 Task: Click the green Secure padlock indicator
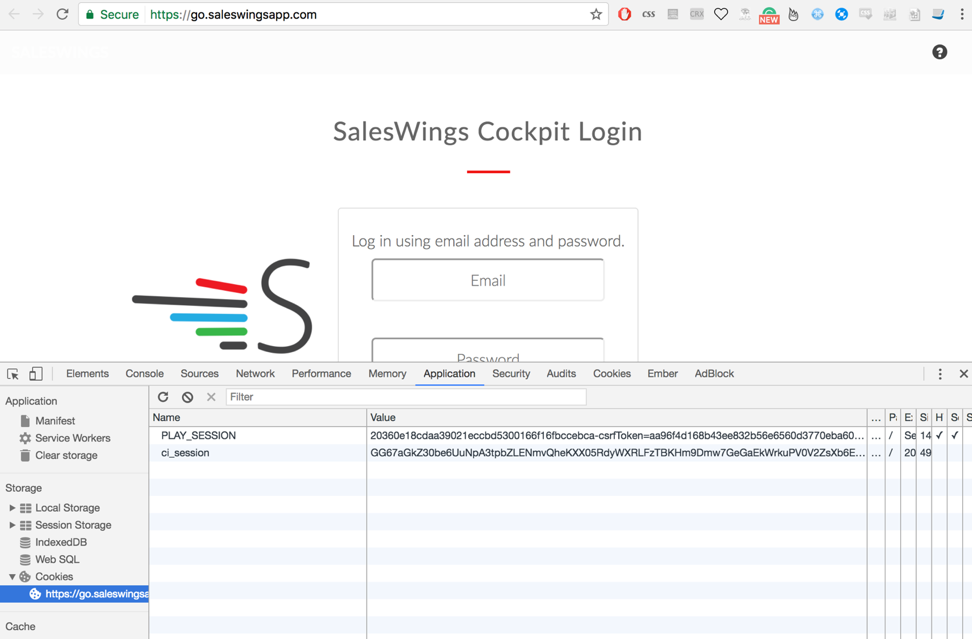pyautogui.click(x=112, y=14)
